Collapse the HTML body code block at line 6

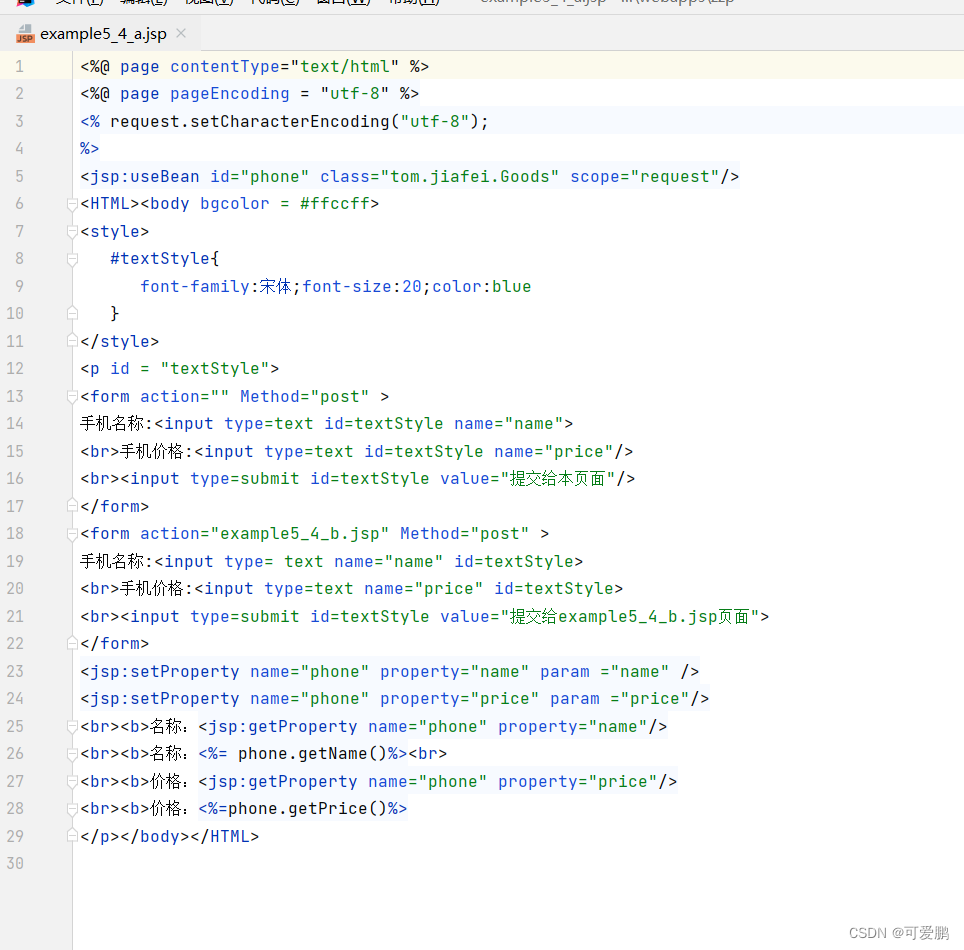click(70, 203)
